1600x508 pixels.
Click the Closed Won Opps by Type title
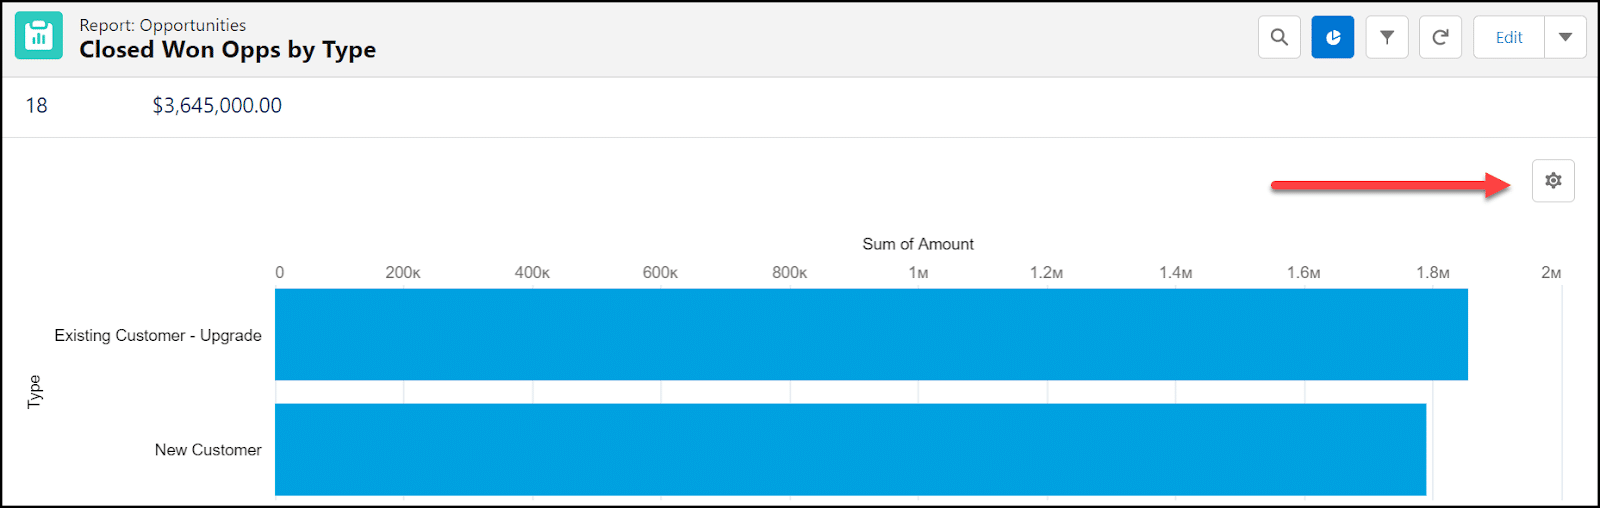tap(227, 50)
